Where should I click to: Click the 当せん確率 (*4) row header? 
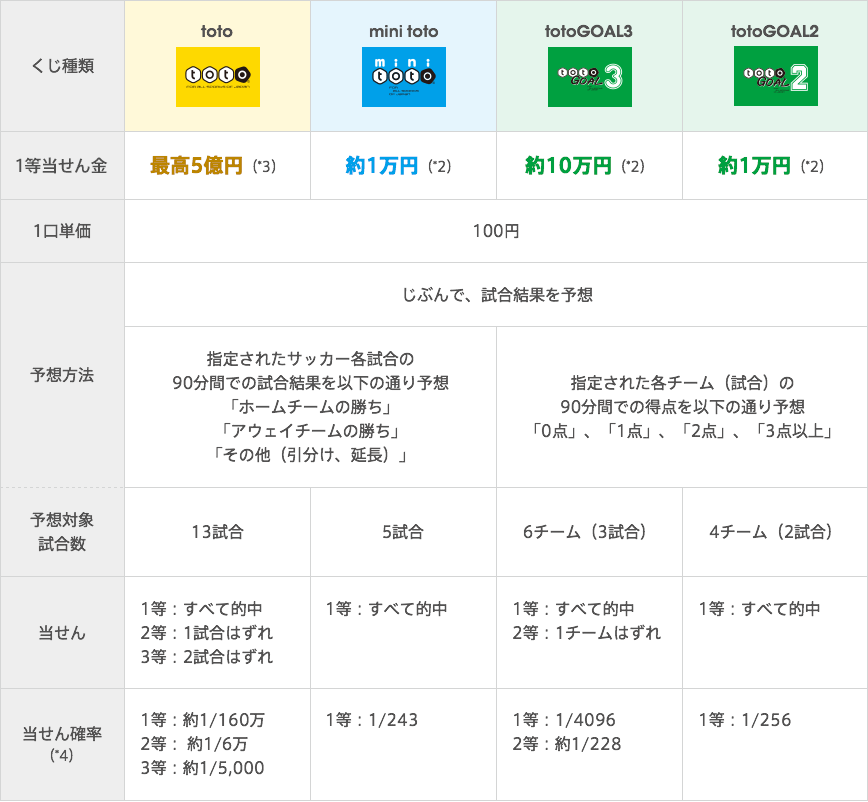tap(62, 743)
